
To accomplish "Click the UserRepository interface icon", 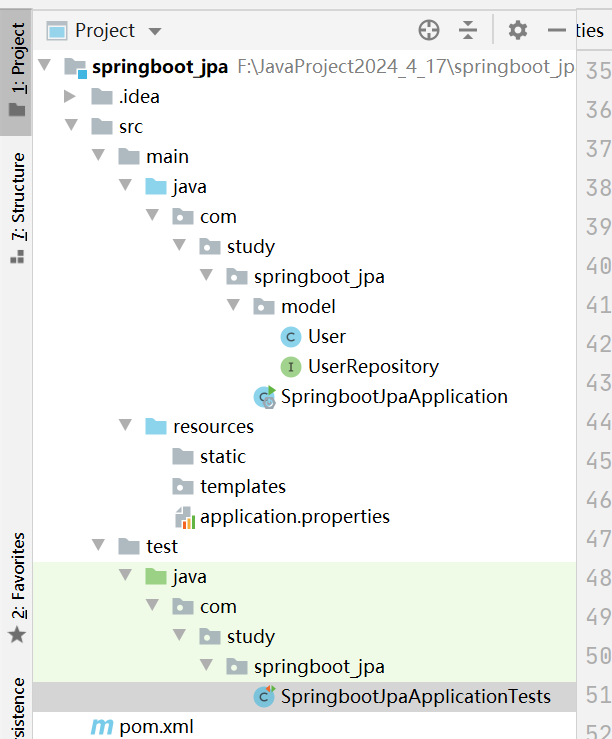I will (291, 367).
